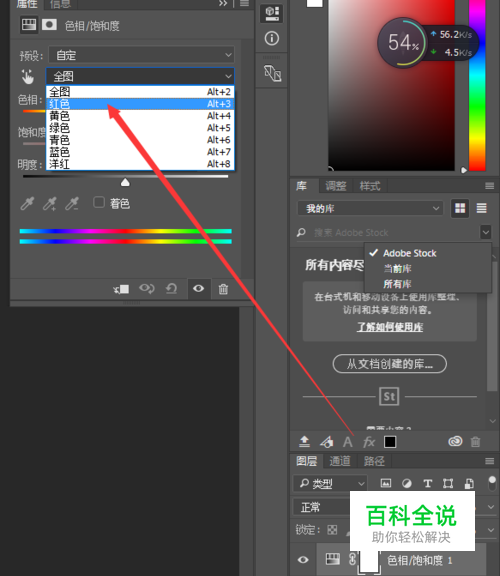This screenshot has width=500, height=576.
Task: Click the Adobe Stock St icon
Action: click(389, 396)
